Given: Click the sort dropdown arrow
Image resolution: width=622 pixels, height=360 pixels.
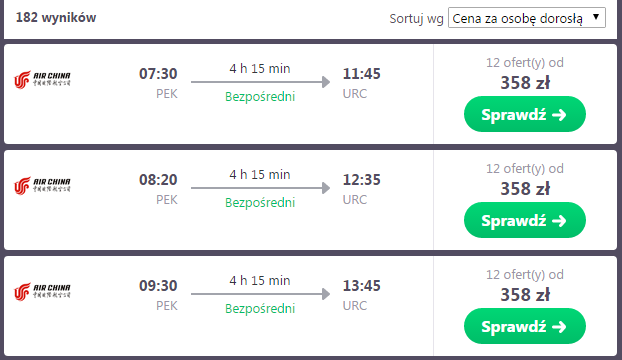Looking at the screenshot, I should (595, 17).
